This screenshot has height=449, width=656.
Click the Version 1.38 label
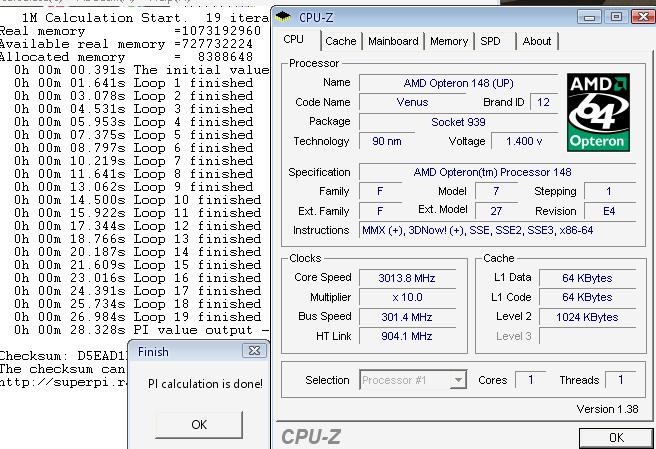coord(607,409)
